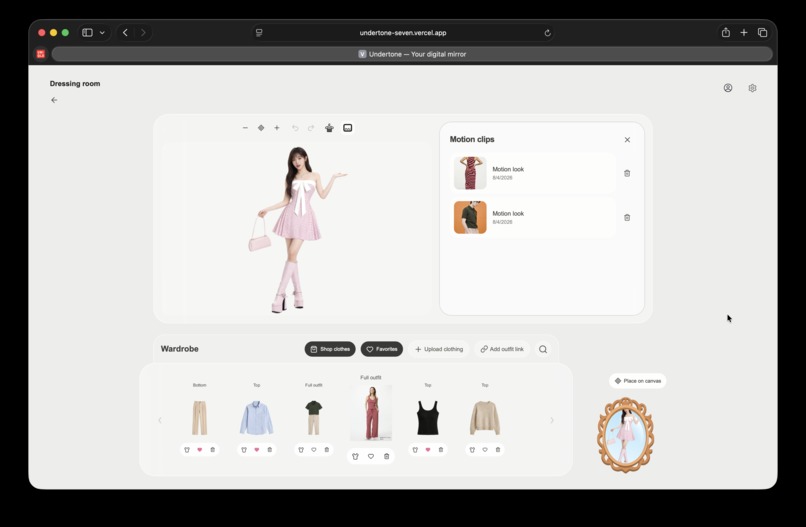Delete the khaki pants item
Image resolution: width=806 pixels, height=527 pixels.
point(213,450)
